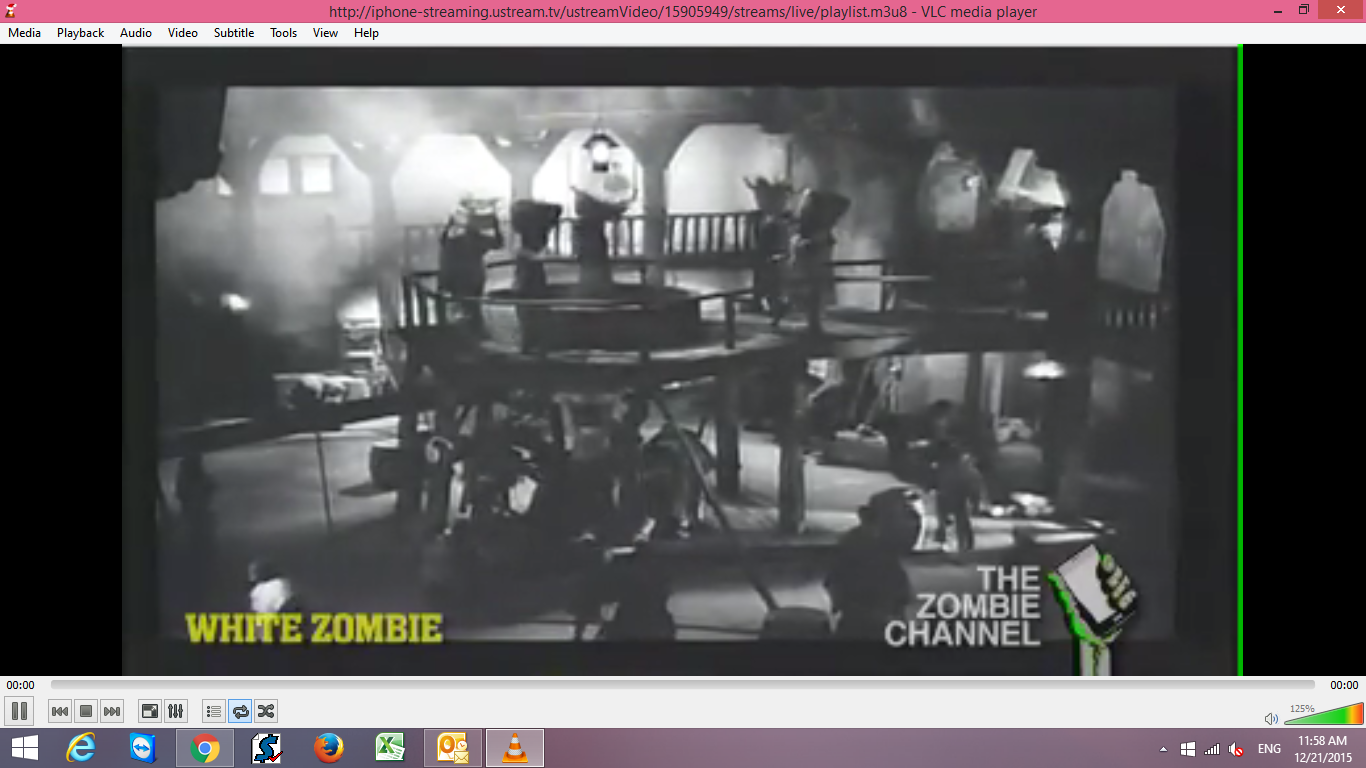Open the Audio menu

(136, 33)
